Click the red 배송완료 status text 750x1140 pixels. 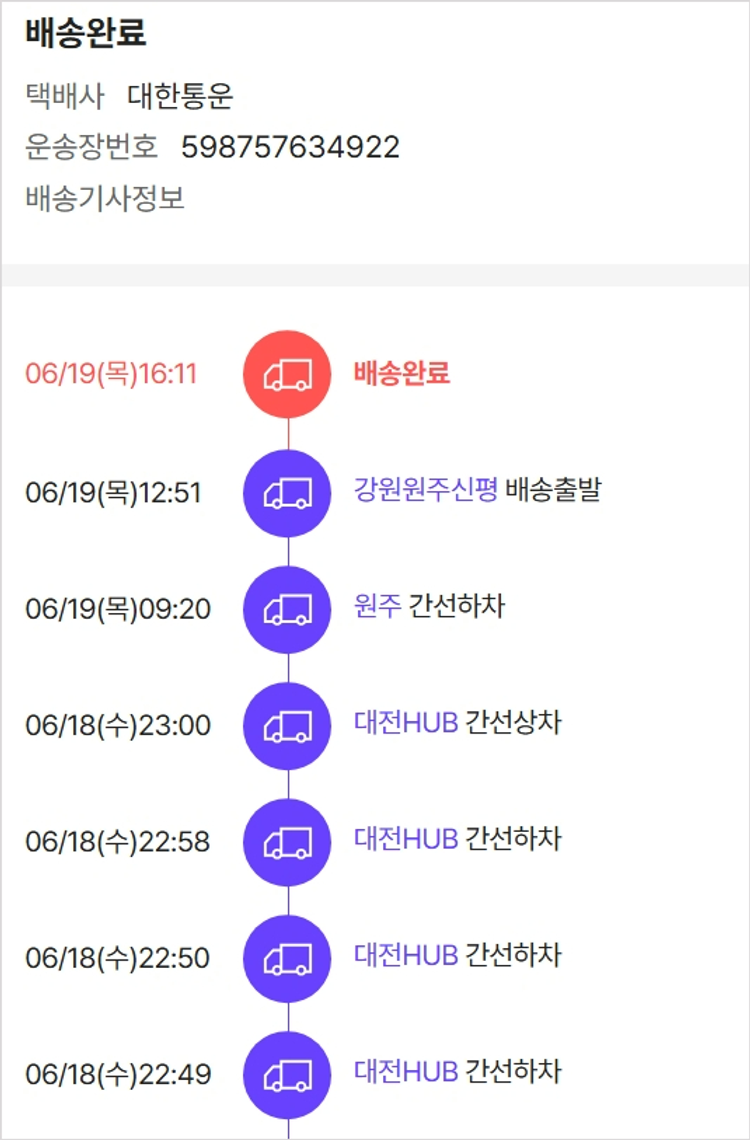[401, 373]
